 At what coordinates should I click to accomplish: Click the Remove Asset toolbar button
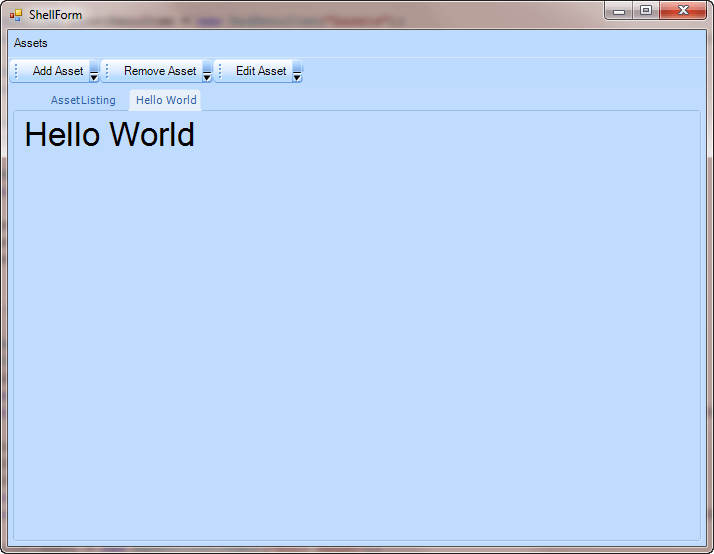coord(160,71)
